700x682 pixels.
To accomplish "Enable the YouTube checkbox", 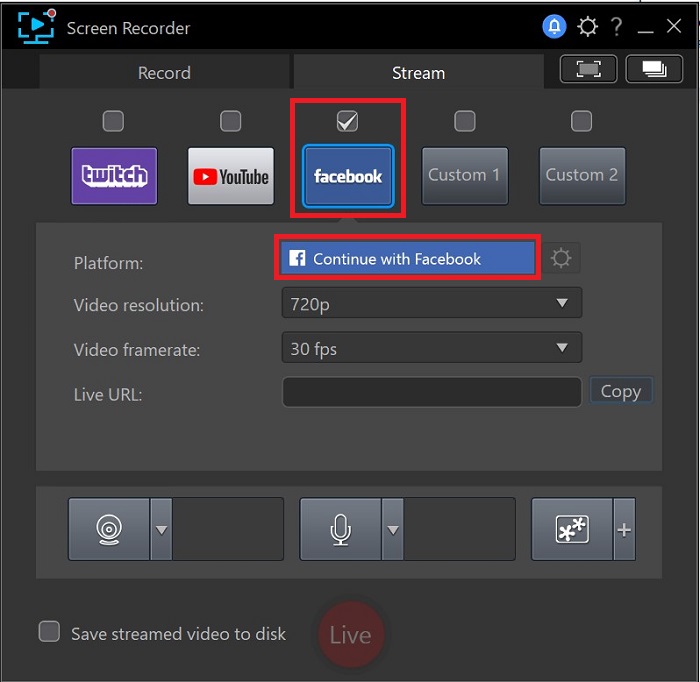I will coord(231,121).
